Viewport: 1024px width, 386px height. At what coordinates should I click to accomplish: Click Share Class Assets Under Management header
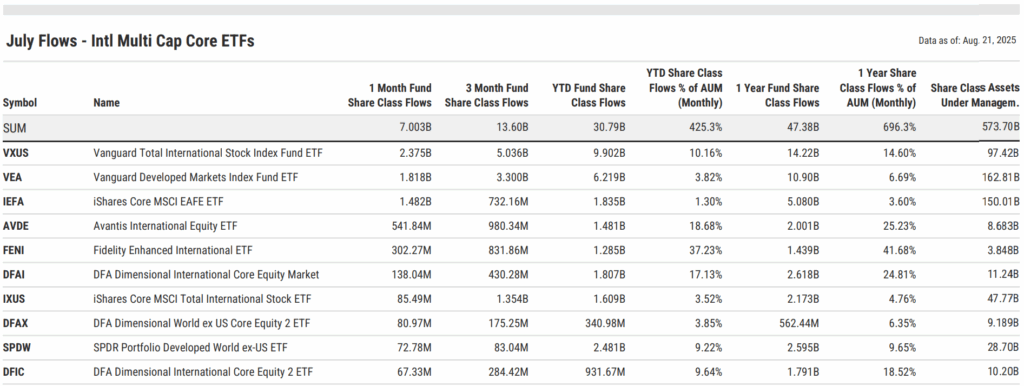[x=974, y=95]
